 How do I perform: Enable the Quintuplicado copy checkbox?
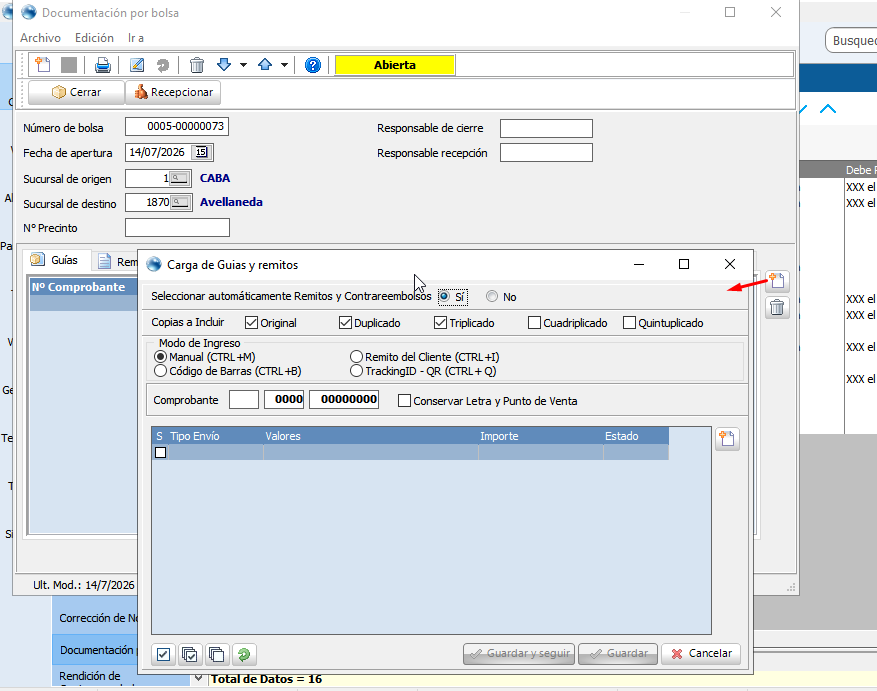(629, 323)
